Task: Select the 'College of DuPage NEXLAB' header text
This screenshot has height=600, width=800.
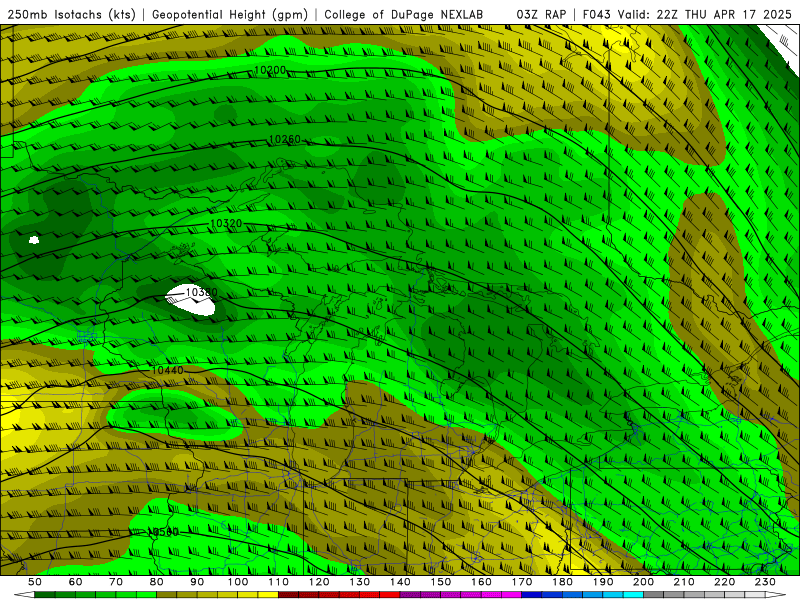Action: [x=404, y=14]
